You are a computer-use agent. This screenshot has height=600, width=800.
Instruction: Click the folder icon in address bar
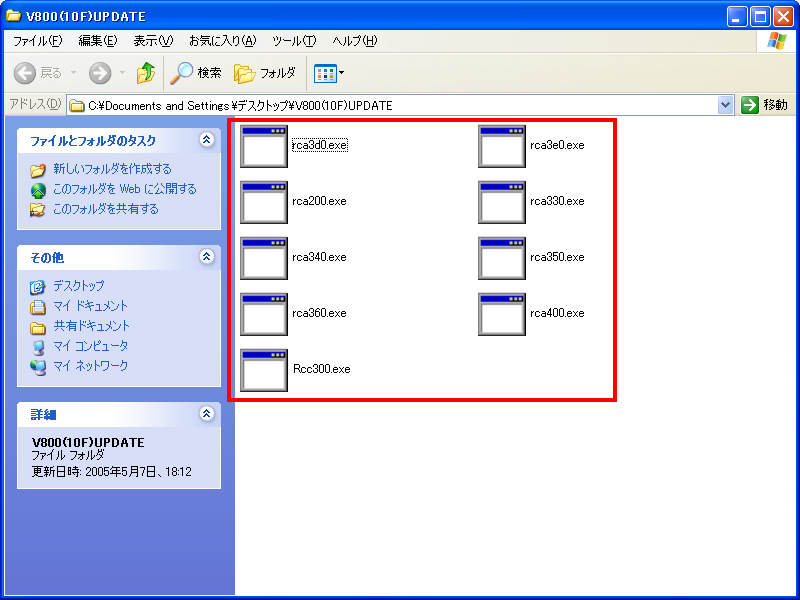pos(77,106)
